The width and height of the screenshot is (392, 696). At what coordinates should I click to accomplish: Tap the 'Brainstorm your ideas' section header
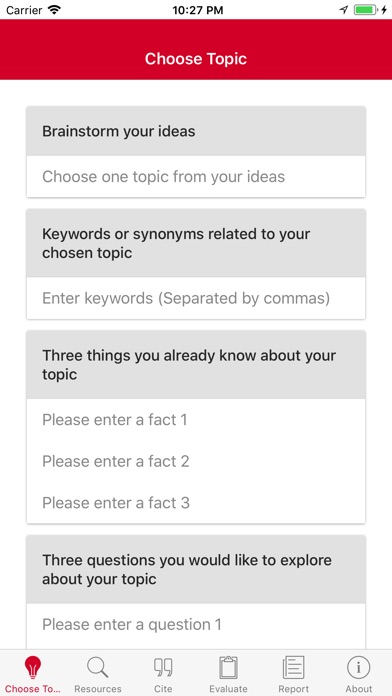click(196, 131)
